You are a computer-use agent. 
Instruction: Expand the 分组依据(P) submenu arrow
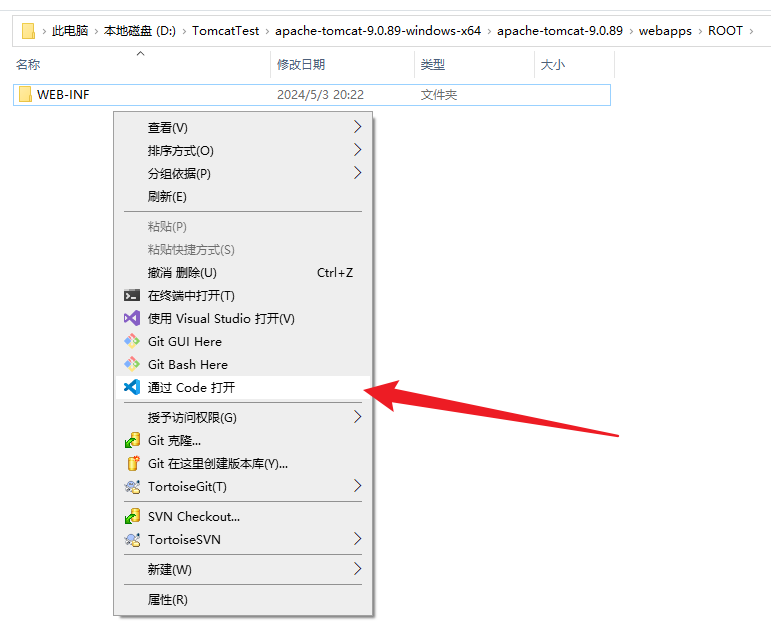coord(357,173)
